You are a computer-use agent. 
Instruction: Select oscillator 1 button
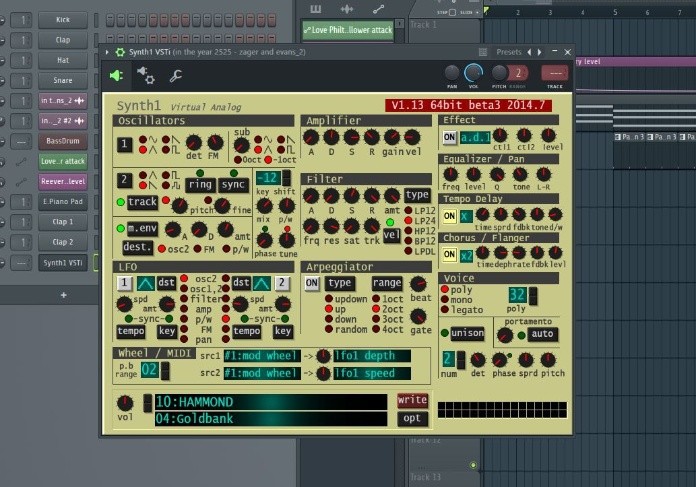point(125,144)
